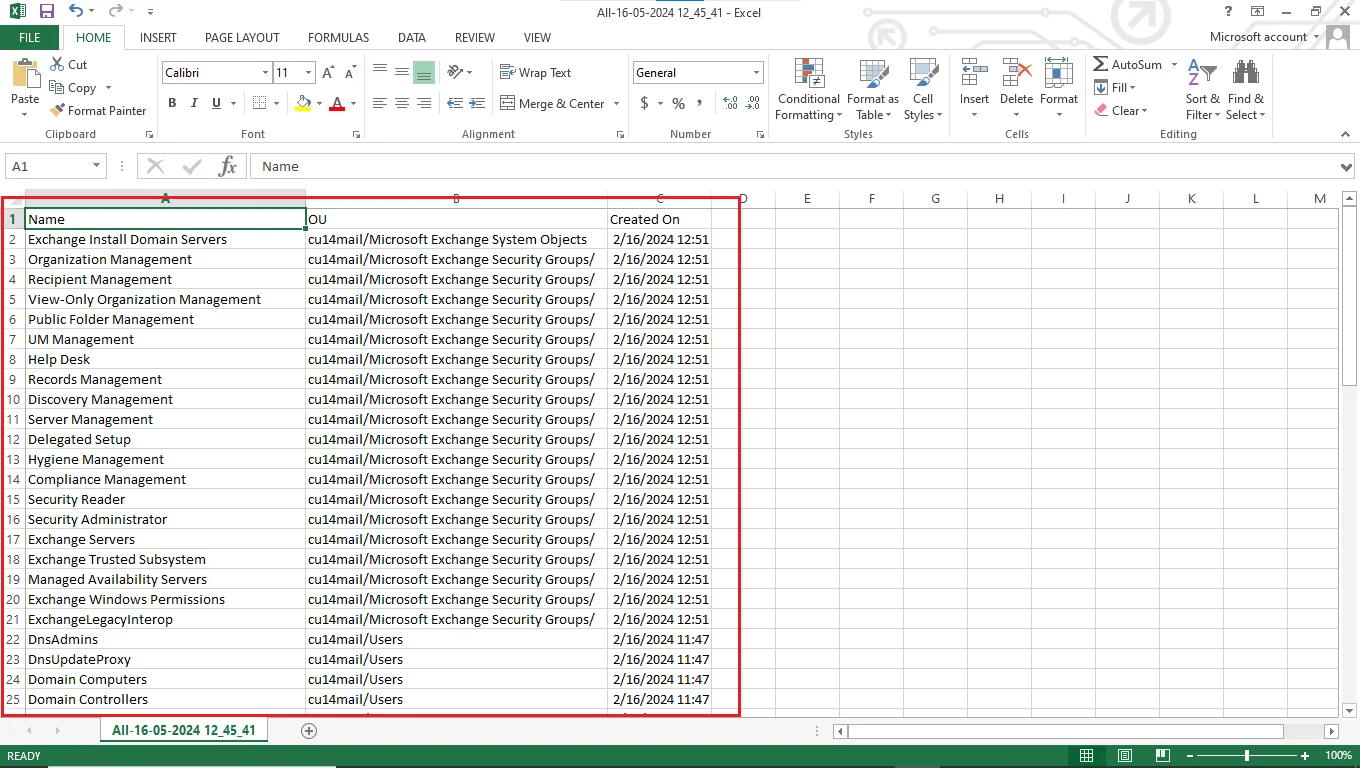Toggle Bold formatting
The height and width of the screenshot is (768, 1360).
(172, 103)
